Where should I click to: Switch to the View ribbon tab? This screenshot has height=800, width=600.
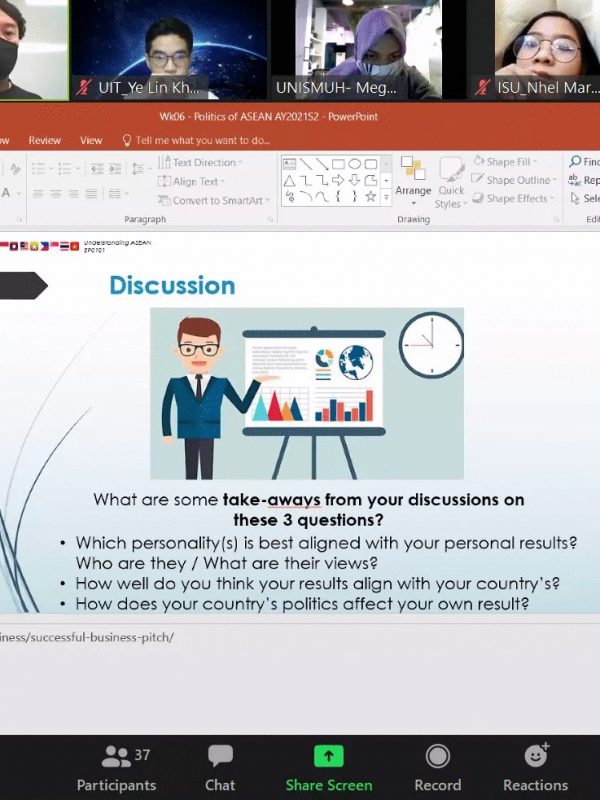[x=91, y=141]
